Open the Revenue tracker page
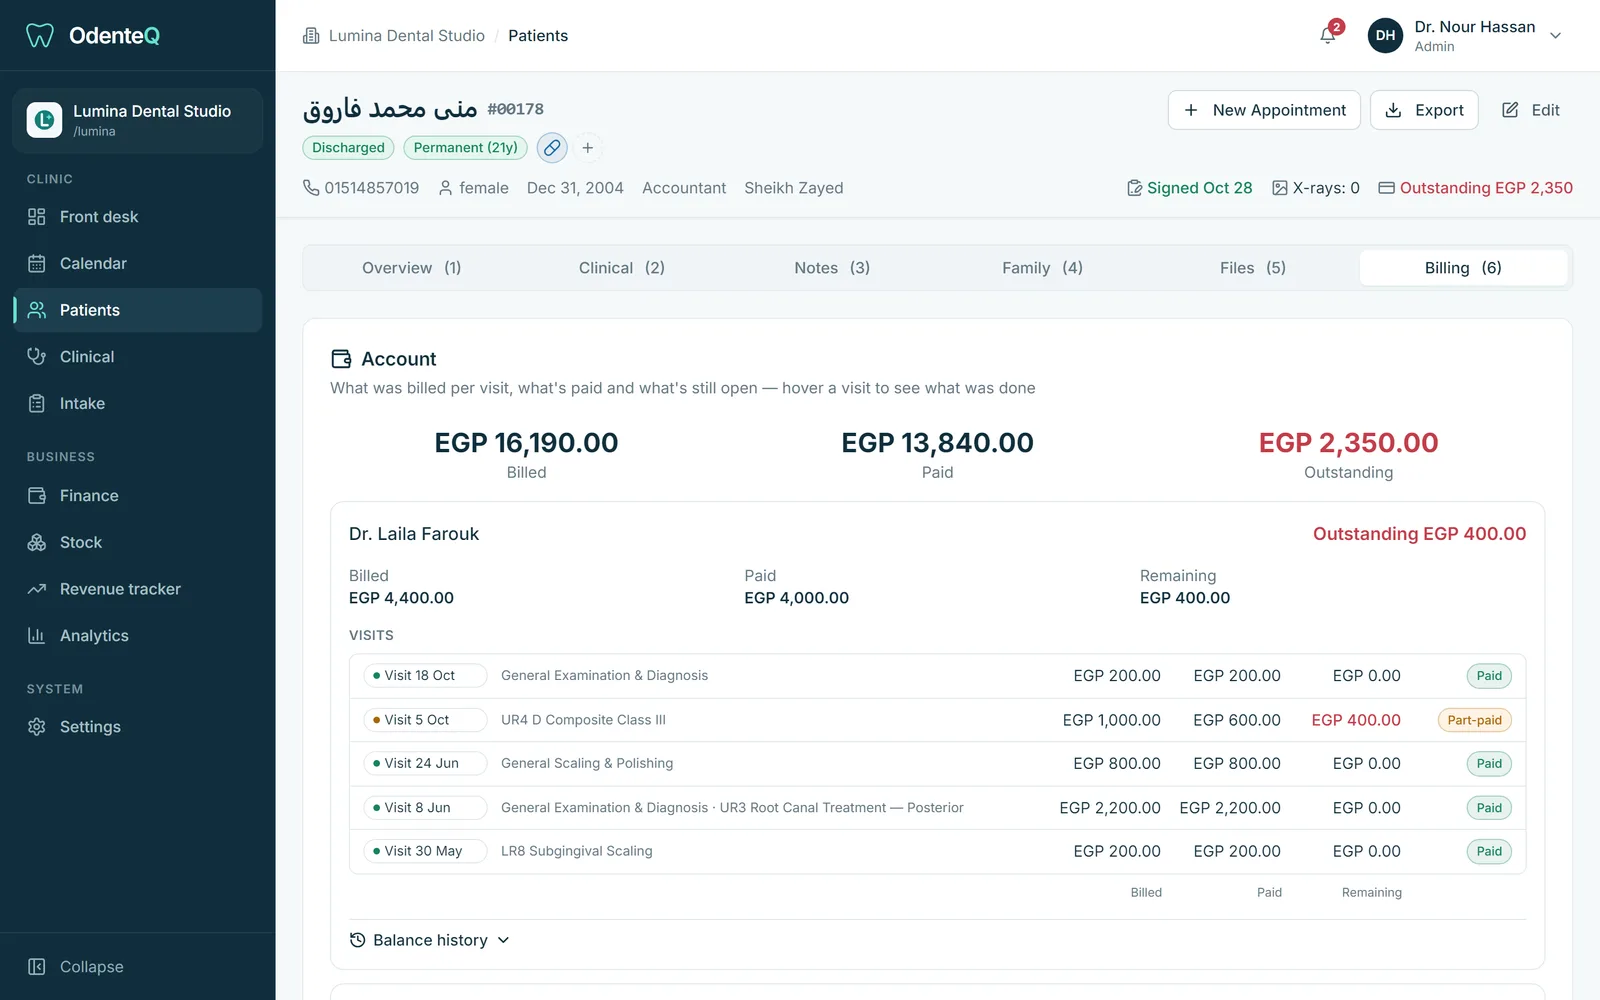 (138, 589)
